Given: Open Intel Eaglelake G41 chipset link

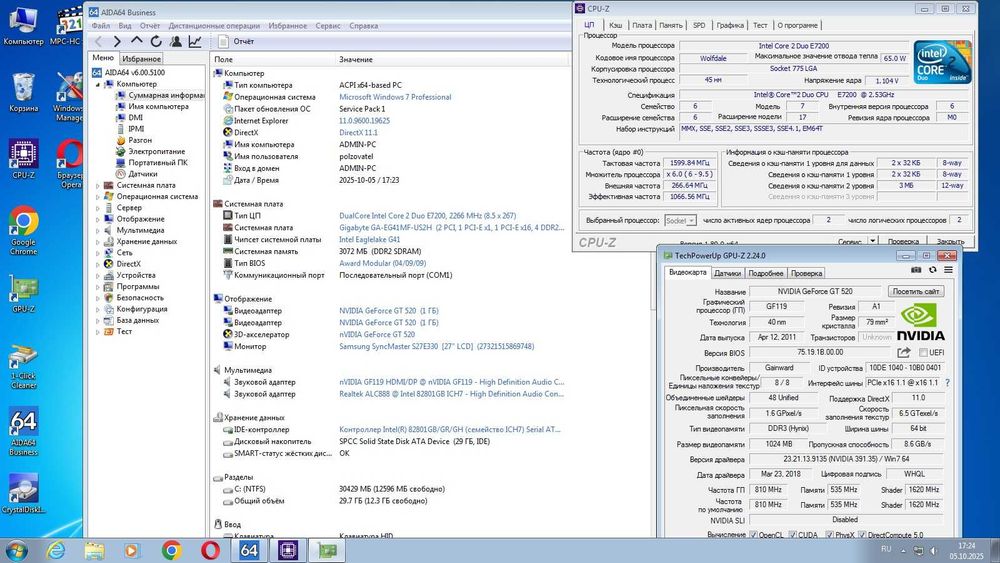Looking at the screenshot, I should pos(369,240).
